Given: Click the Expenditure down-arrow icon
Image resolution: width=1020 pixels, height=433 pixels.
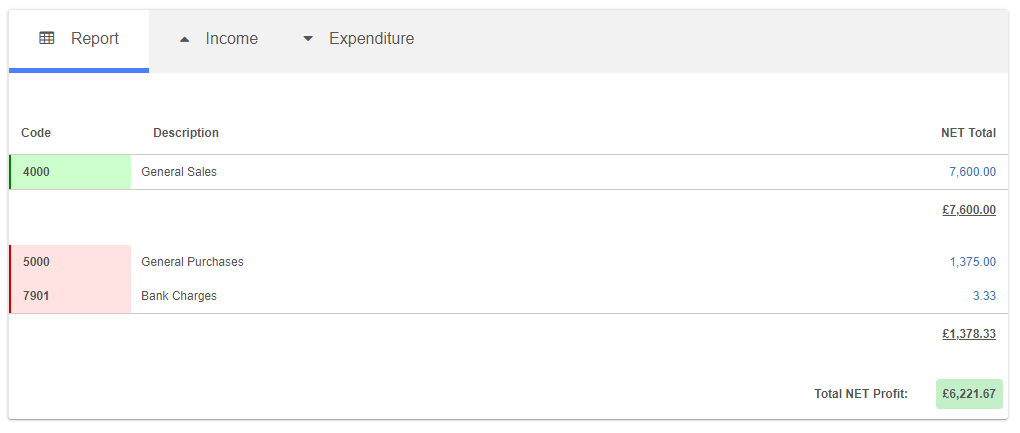Looking at the screenshot, I should coord(308,39).
